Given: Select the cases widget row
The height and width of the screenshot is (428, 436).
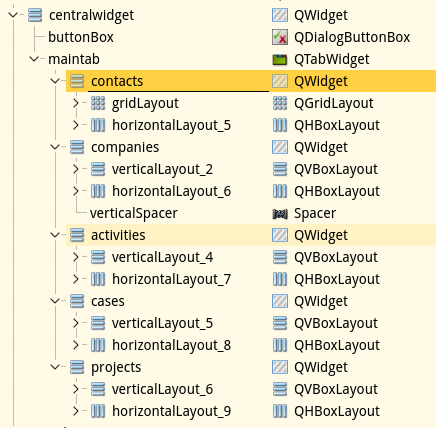Looking at the screenshot, I should coord(251,301).
